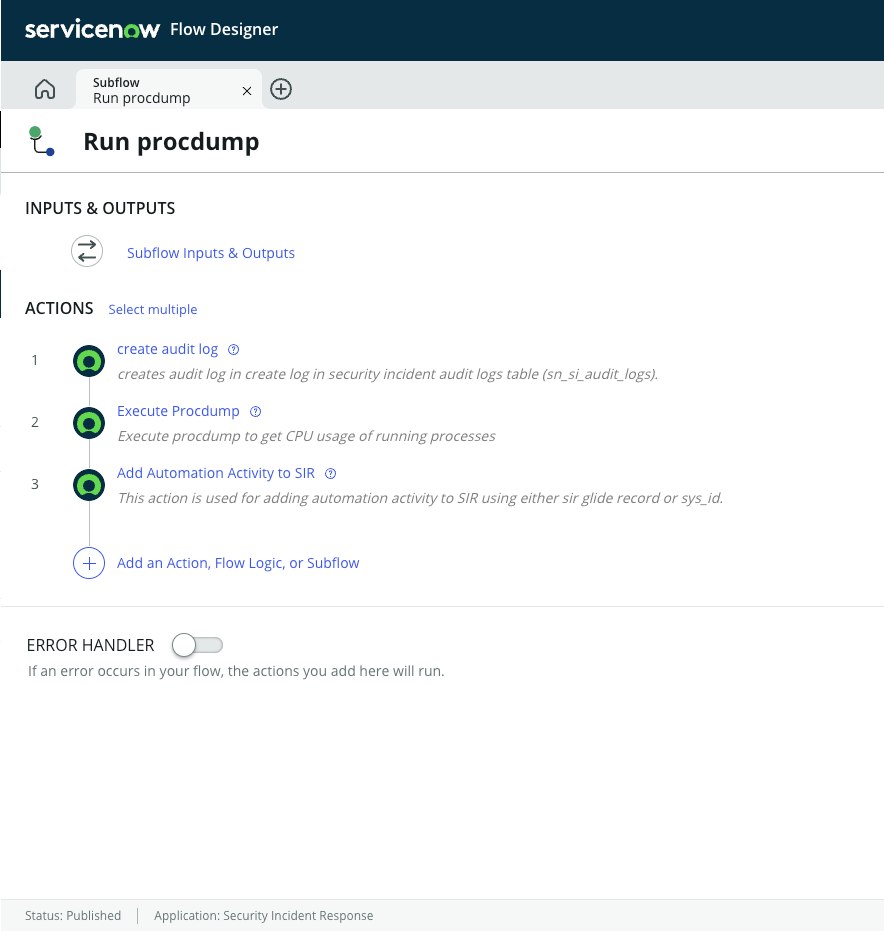Close the Run procdump subflow tab
884x945 pixels.
point(246,91)
